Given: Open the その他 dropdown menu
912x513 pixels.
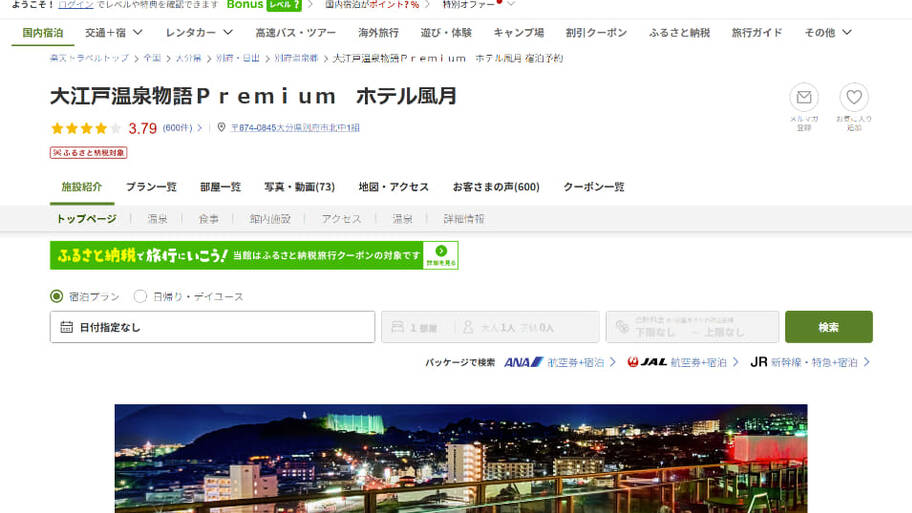Looking at the screenshot, I should pos(828,33).
